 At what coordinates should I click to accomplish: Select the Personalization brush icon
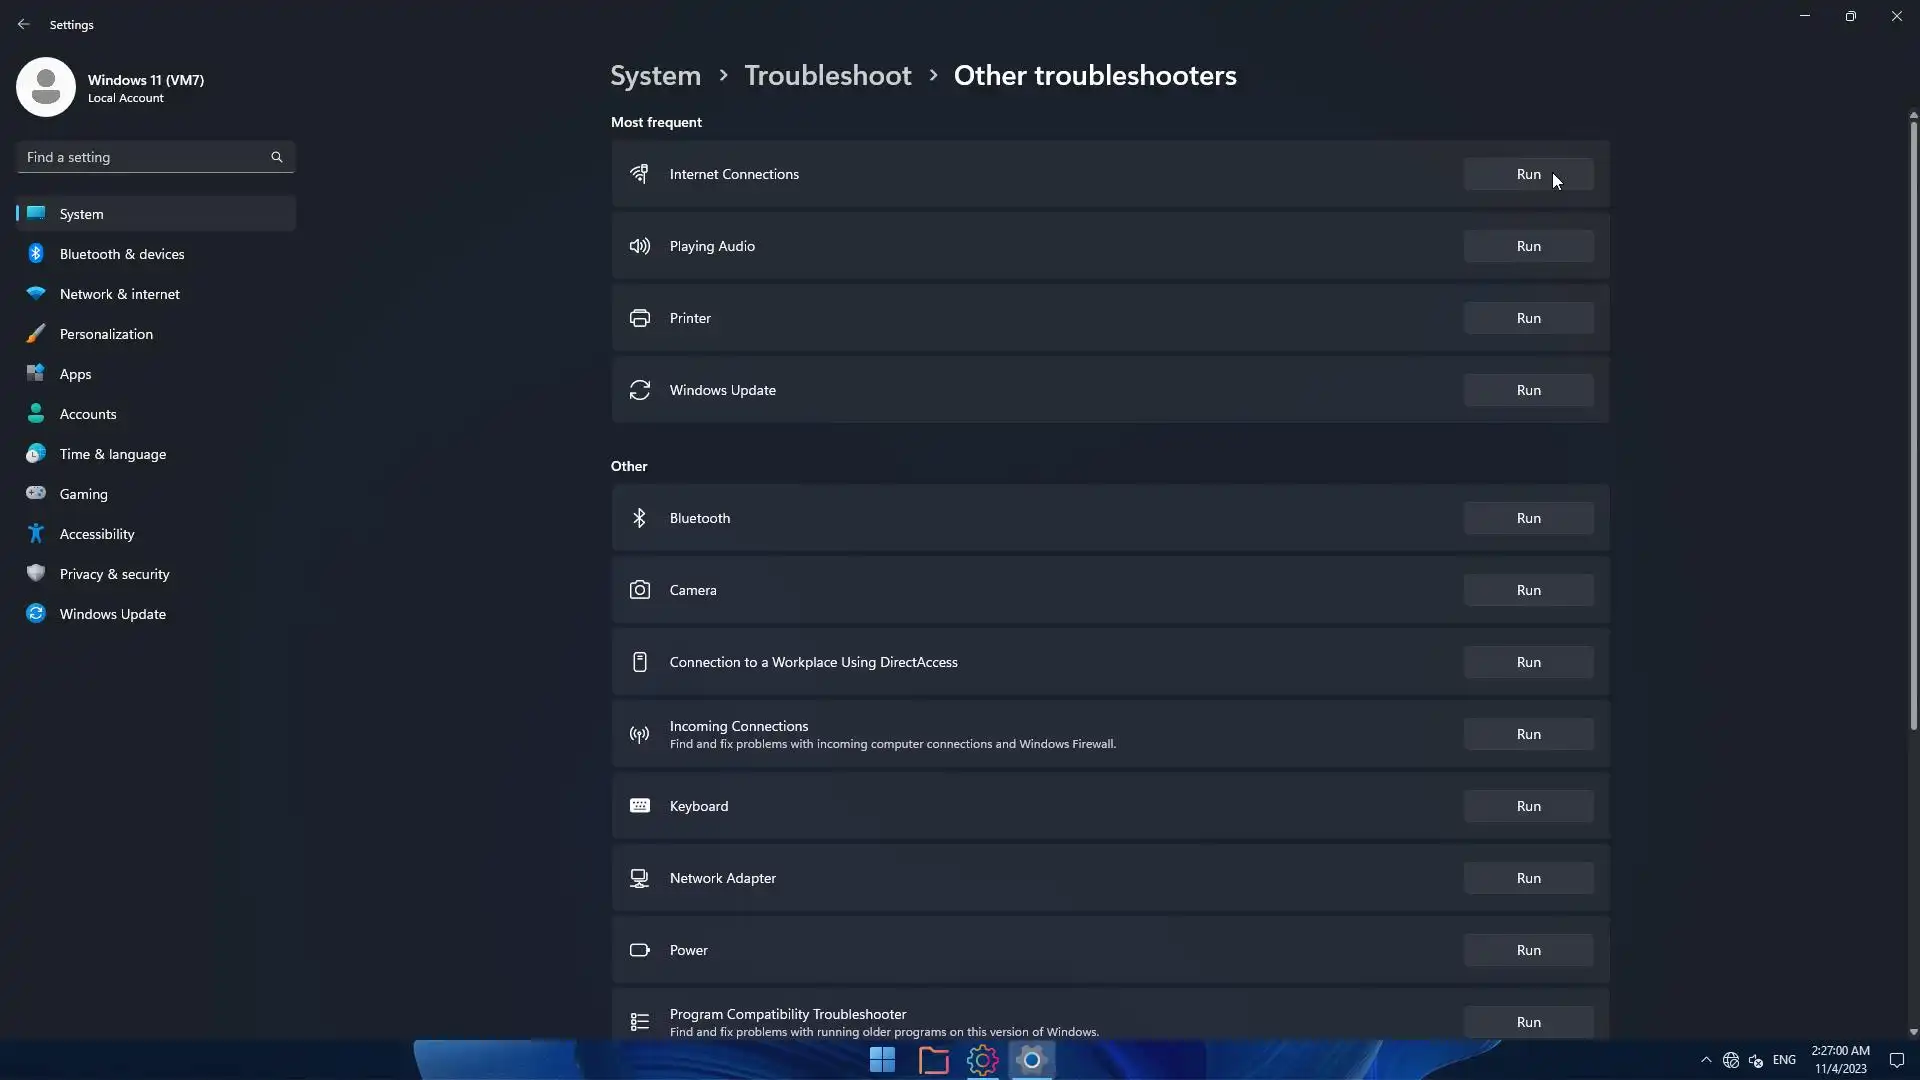tap(36, 334)
